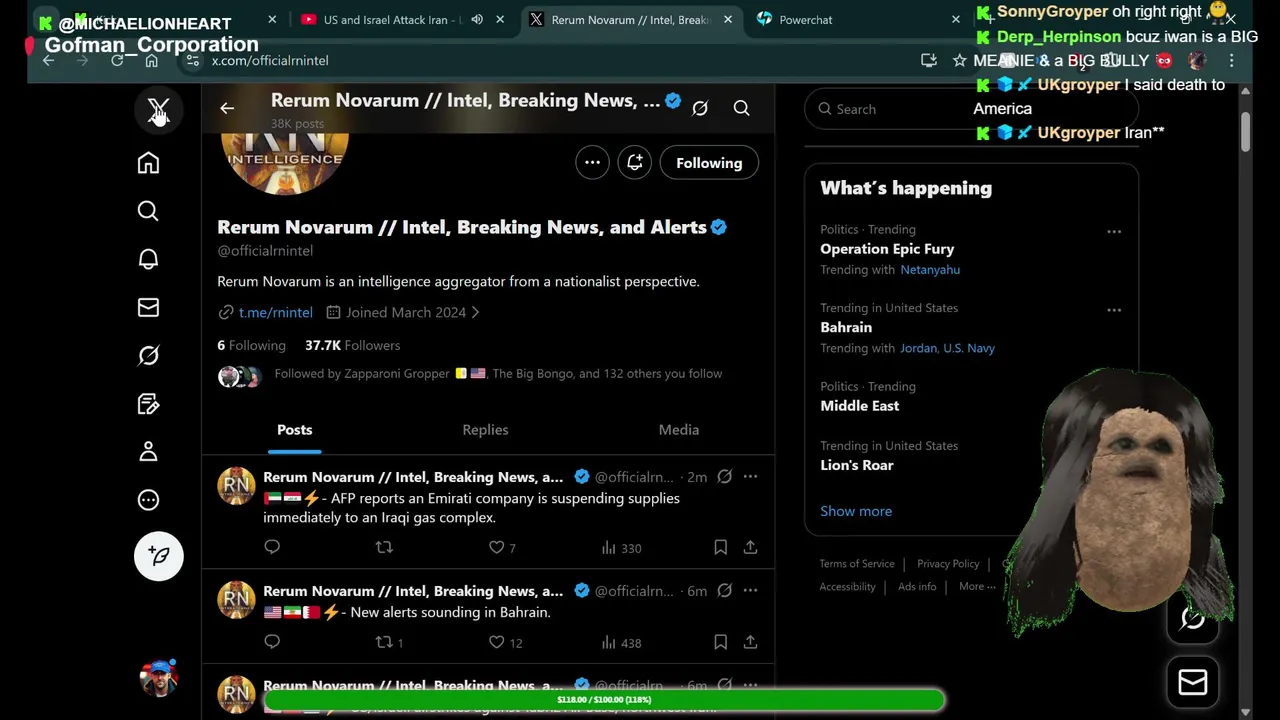
Task: Reply to the Bahrain alerts post
Action: tap(272, 642)
